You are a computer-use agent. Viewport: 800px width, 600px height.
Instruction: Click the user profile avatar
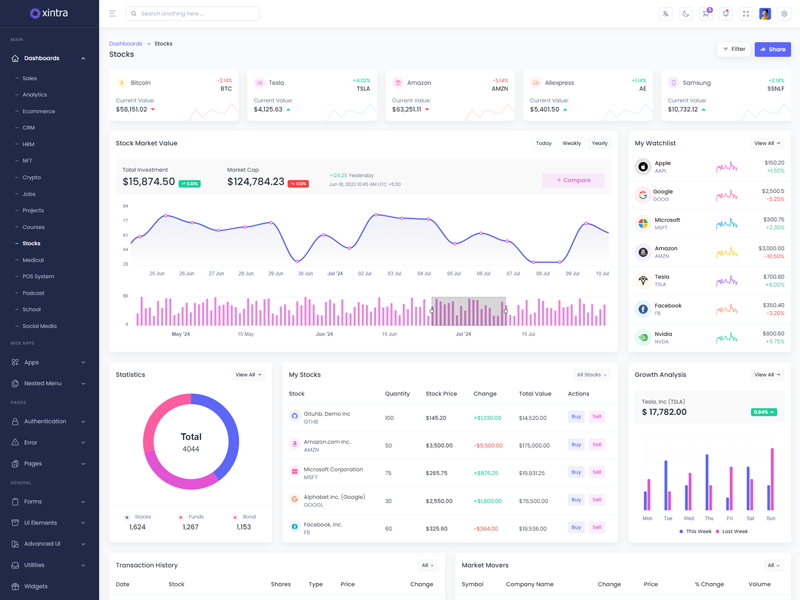coord(765,14)
